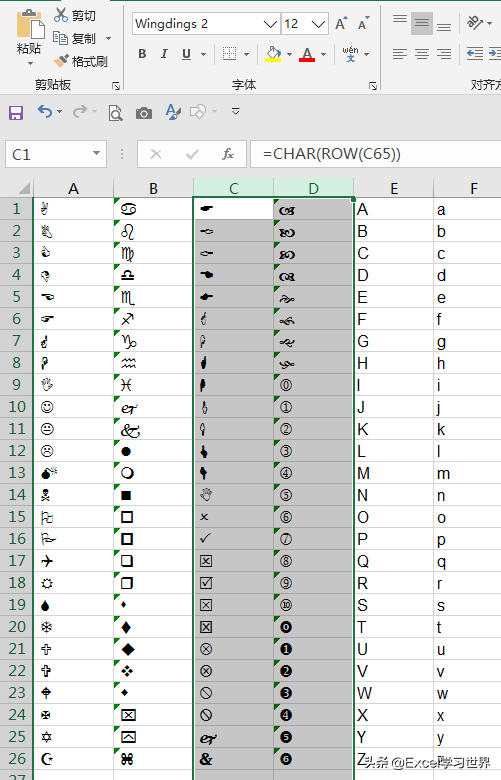
Task: Undo the last action
Action: click(x=45, y=112)
